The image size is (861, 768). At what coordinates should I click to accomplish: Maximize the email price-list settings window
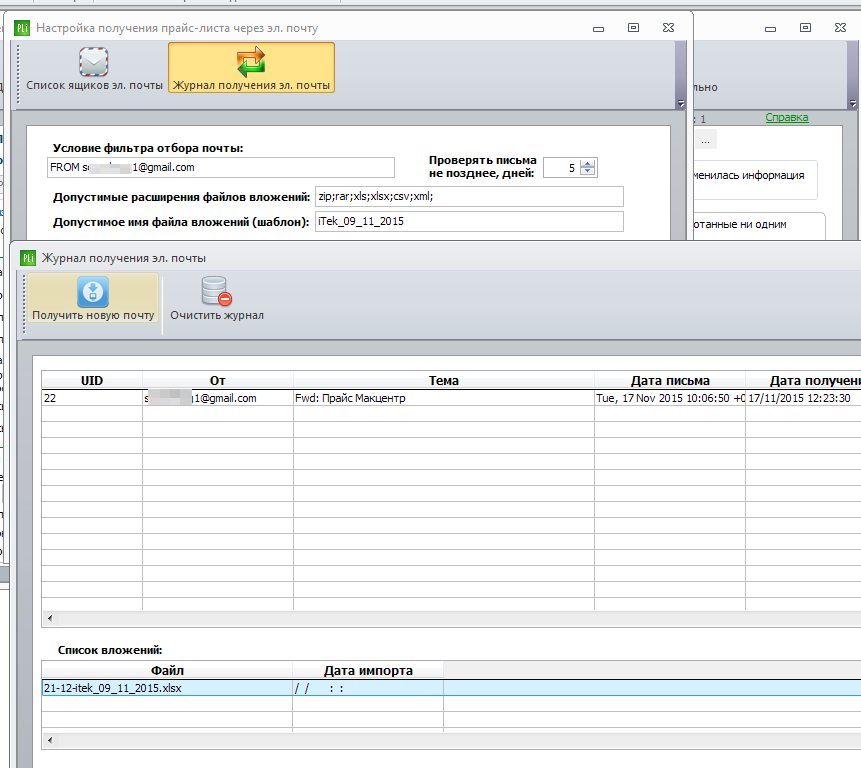pos(633,27)
